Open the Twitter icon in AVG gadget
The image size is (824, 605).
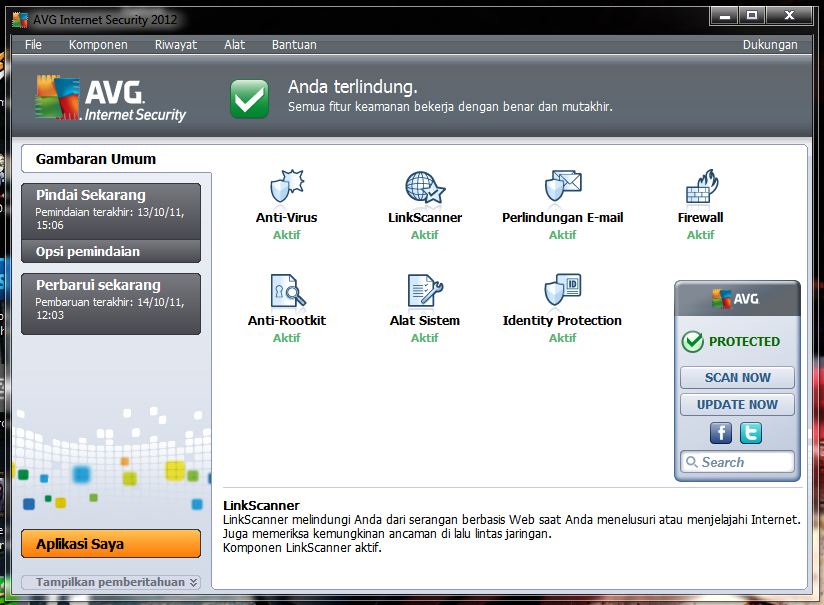click(x=750, y=433)
